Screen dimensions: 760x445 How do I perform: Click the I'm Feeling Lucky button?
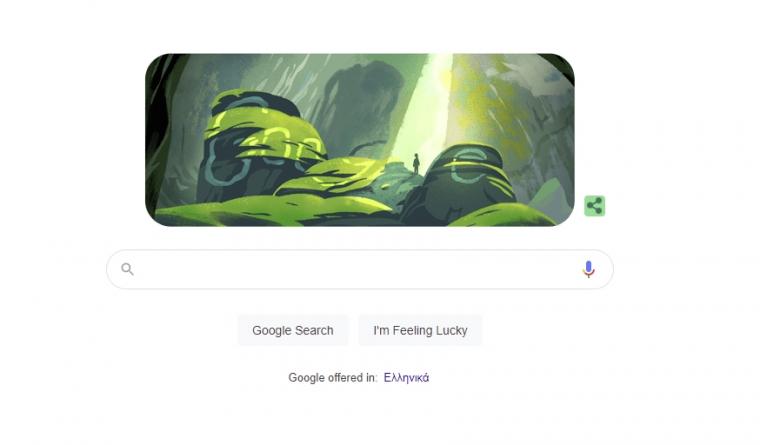[x=420, y=330]
